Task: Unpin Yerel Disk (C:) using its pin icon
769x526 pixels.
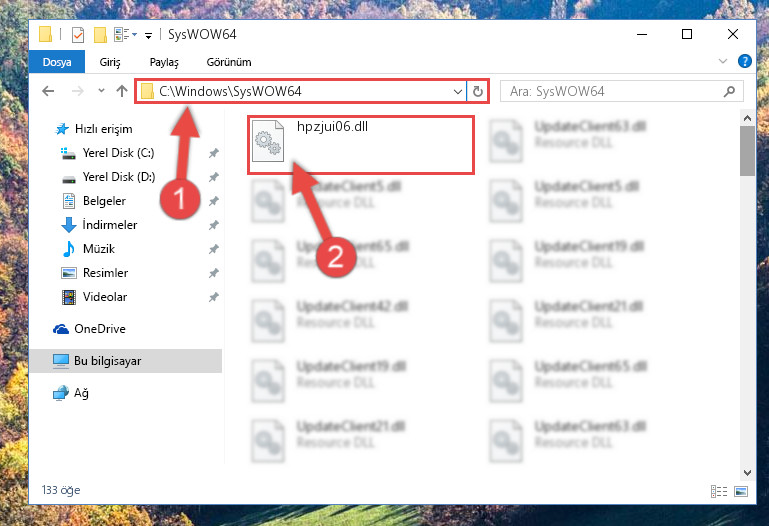Action: click(213, 153)
